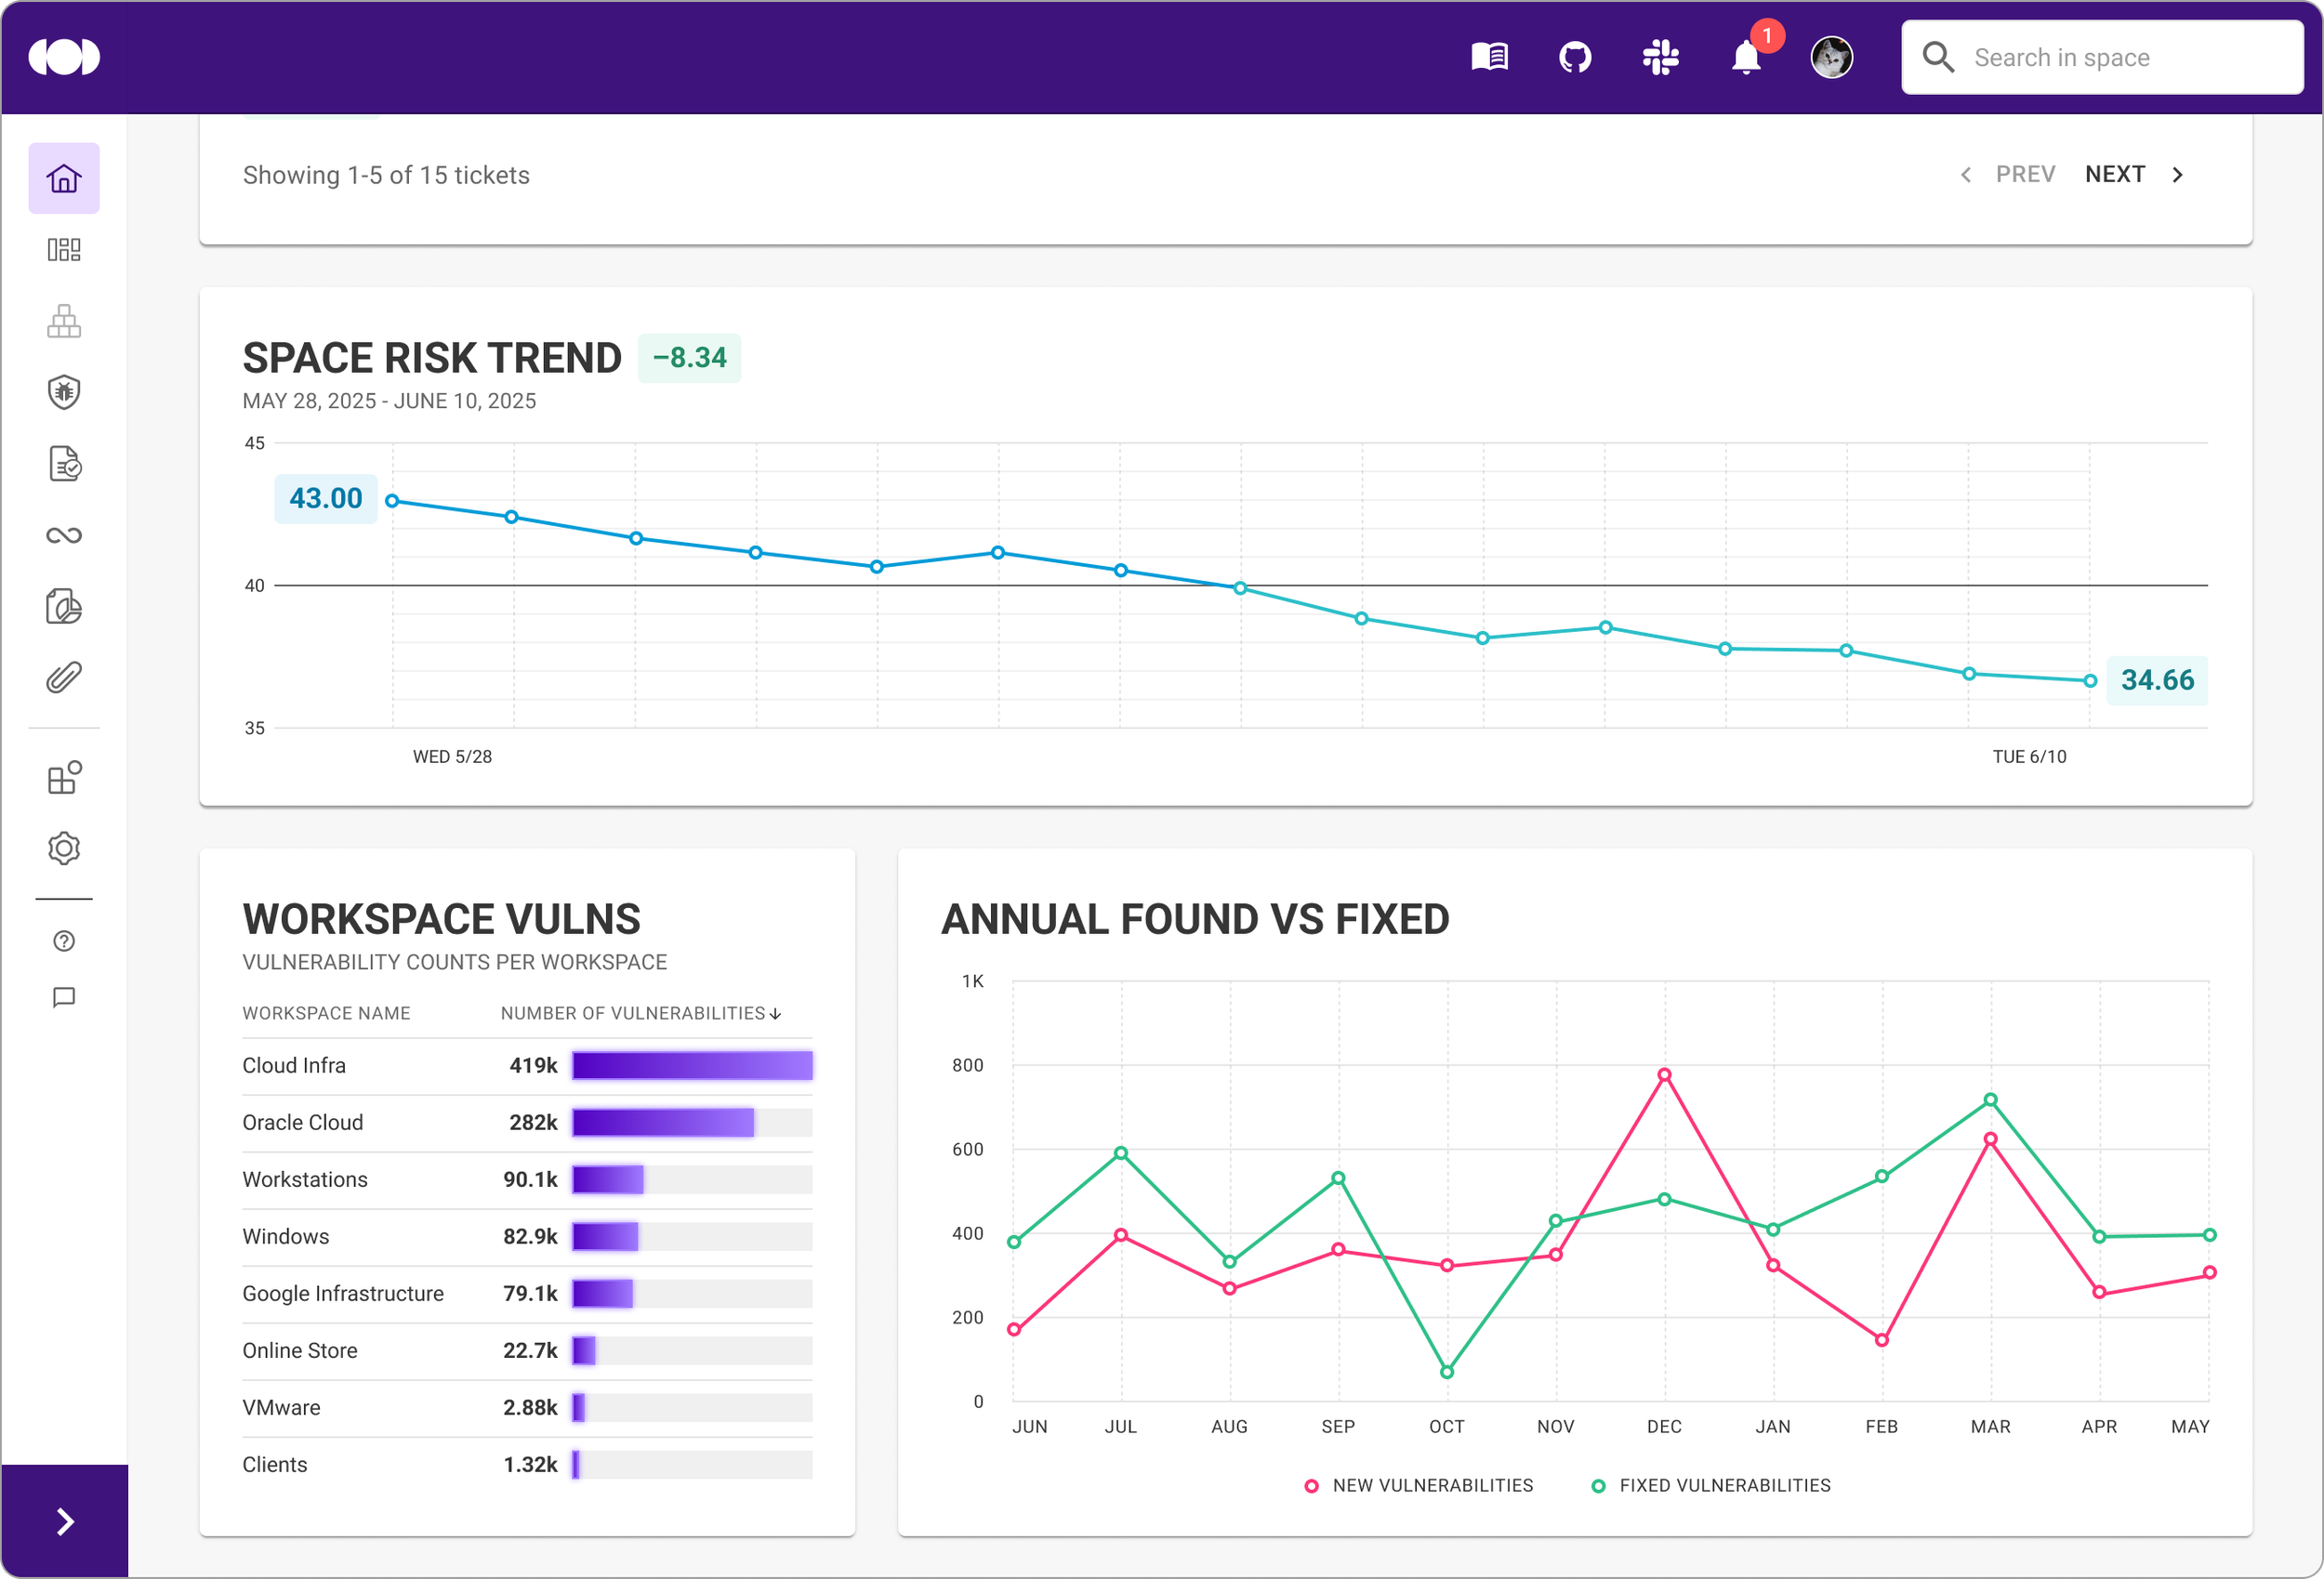Click the Oracle Cloud vulnerability bar

click(663, 1122)
